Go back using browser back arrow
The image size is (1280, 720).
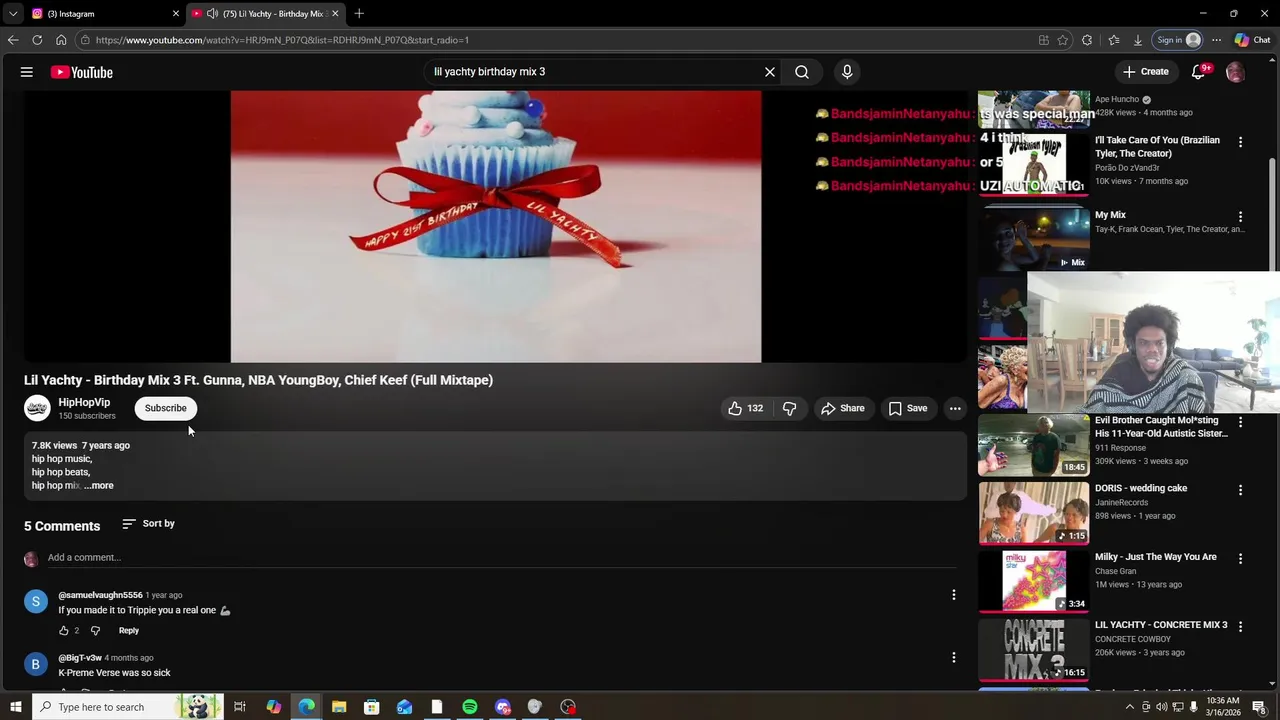(13, 40)
